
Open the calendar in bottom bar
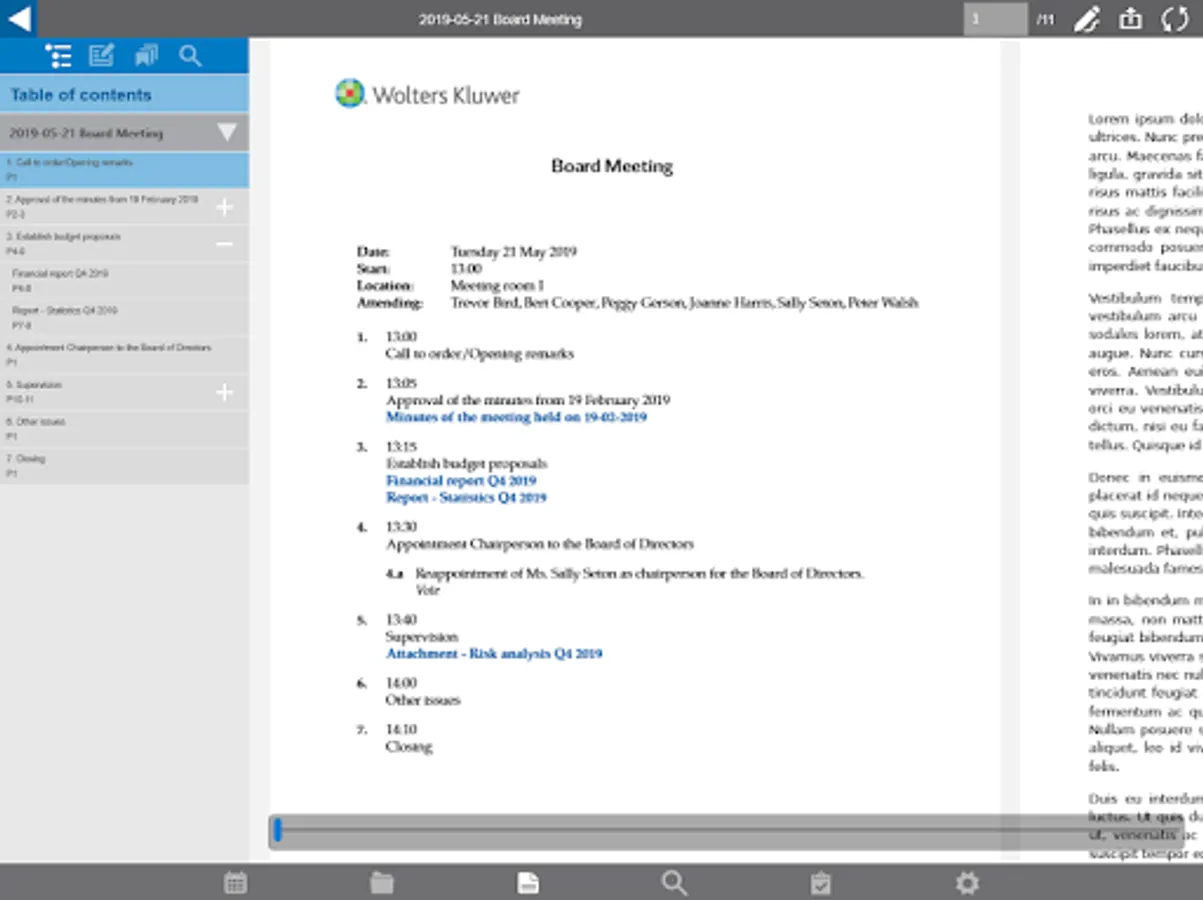235,882
